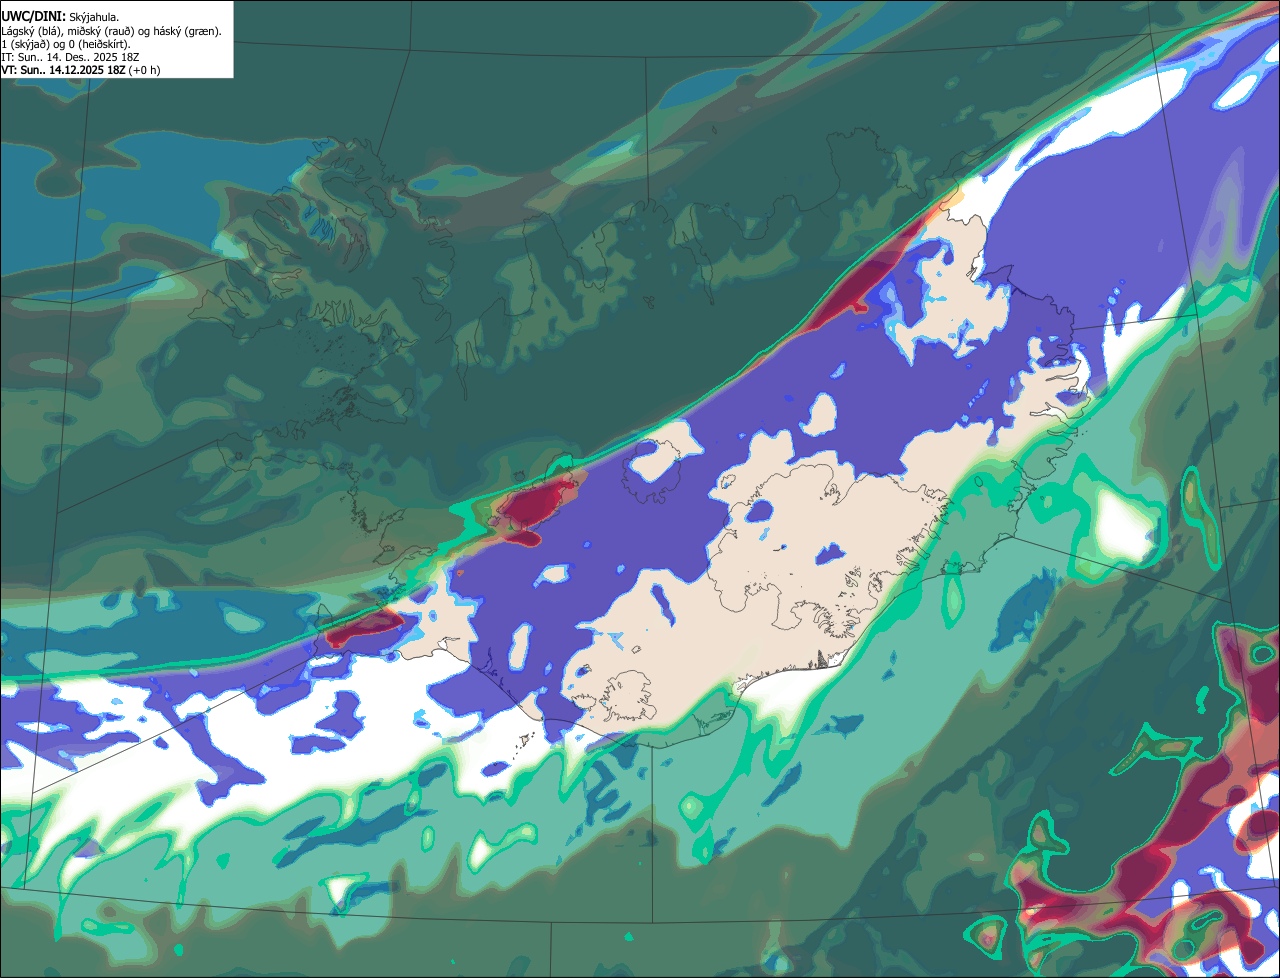Image resolution: width=1280 pixels, height=978 pixels.
Task: Click the 'Lágský (blá), miðský (rauð)' legend line
Action: [x=112, y=31]
